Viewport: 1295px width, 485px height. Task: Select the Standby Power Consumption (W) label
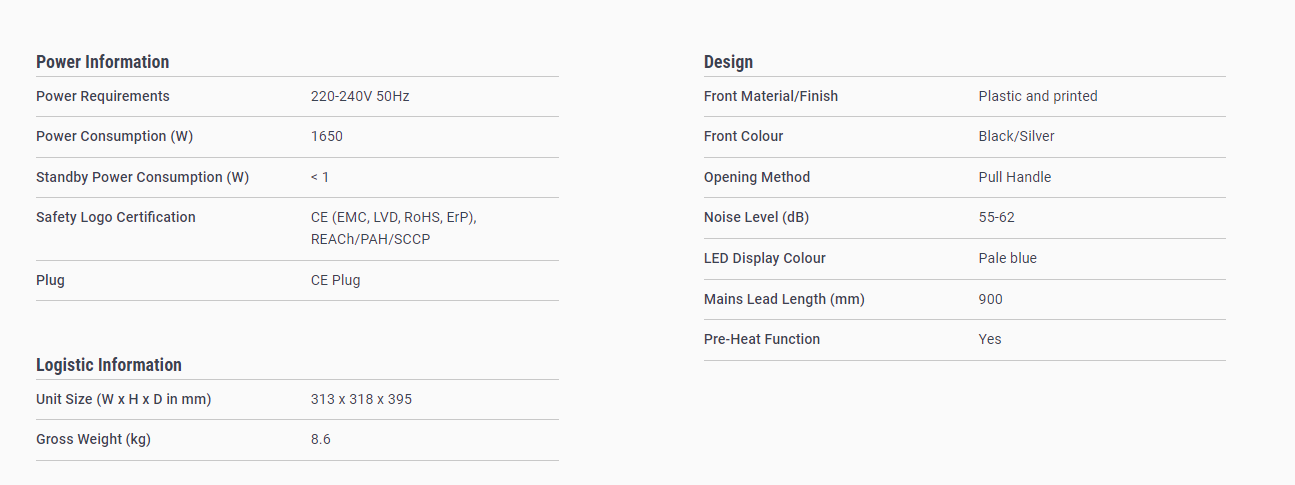pos(143,178)
